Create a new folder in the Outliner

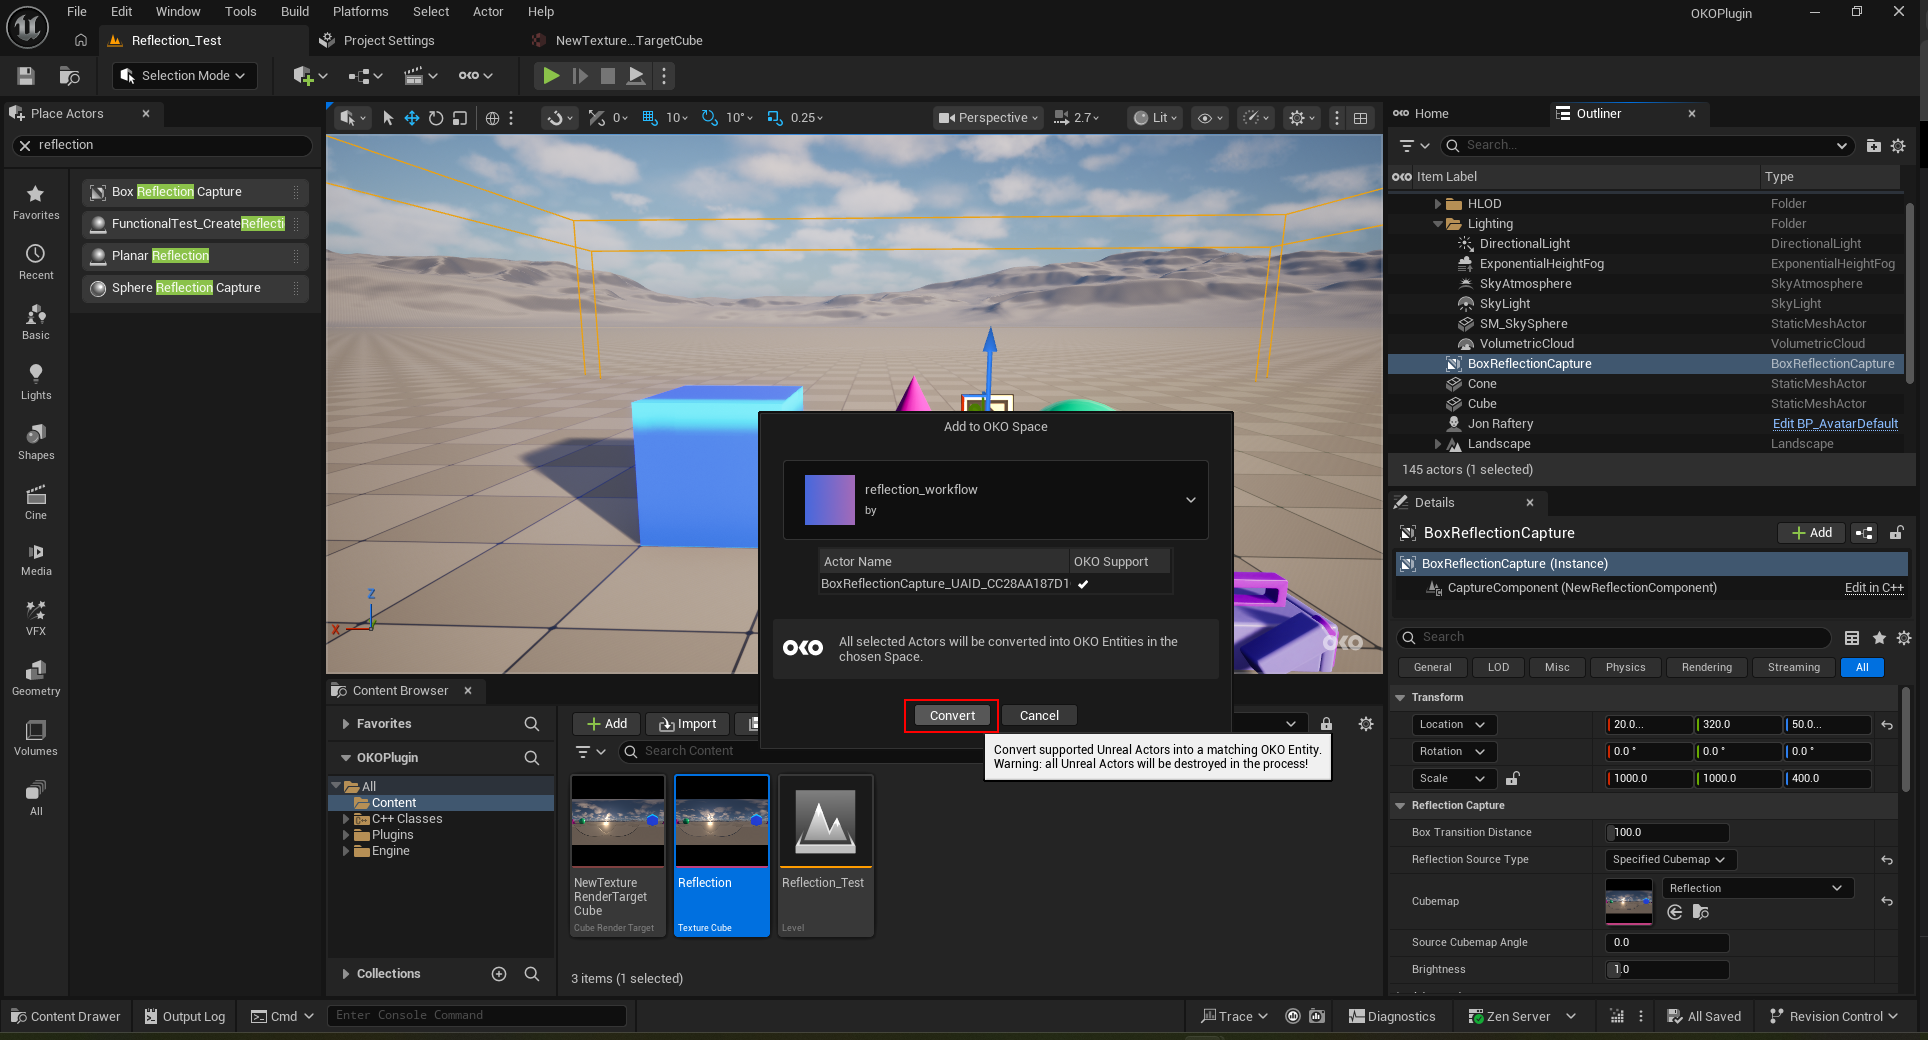pyautogui.click(x=1874, y=146)
